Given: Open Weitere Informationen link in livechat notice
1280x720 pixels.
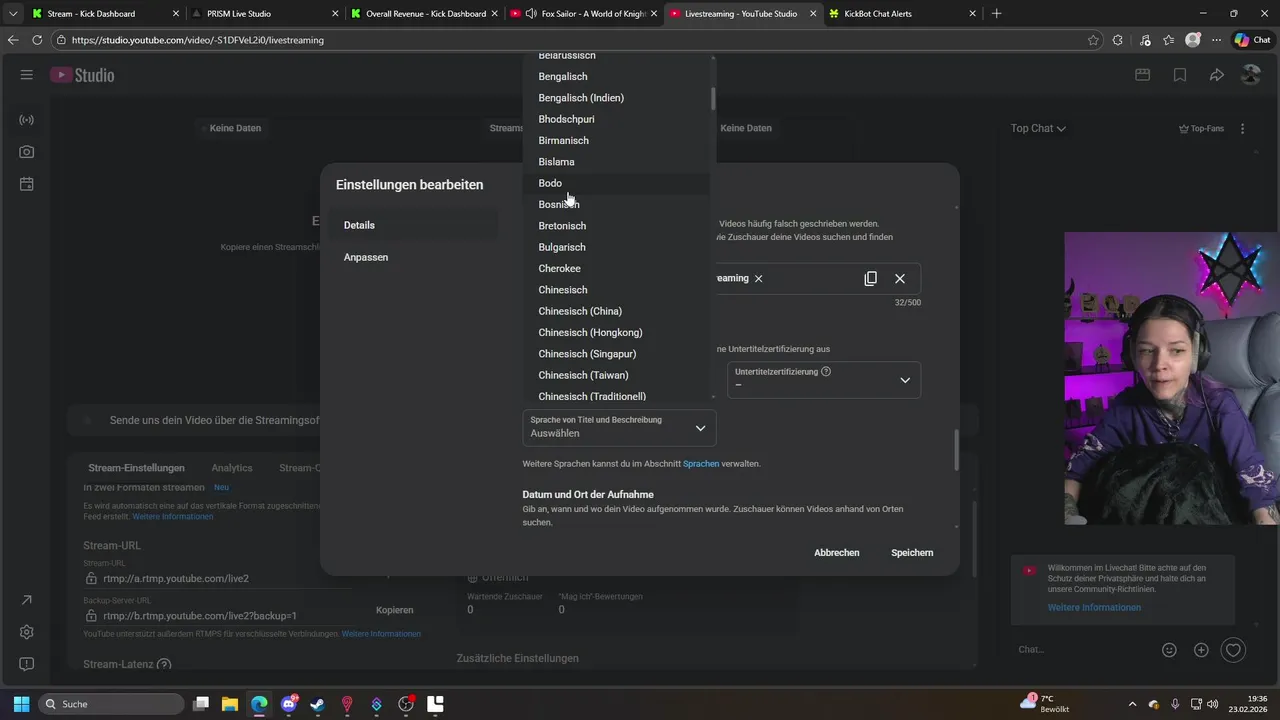Looking at the screenshot, I should [1094, 608].
